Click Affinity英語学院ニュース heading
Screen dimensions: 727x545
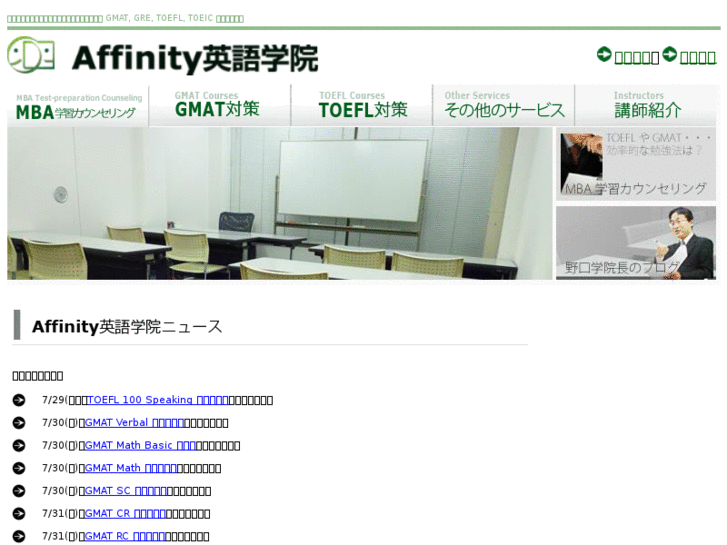point(127,327)
